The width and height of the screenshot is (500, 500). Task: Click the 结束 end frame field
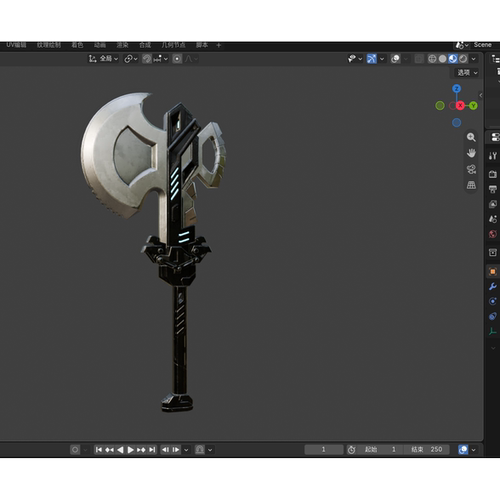(x=427, y=450)
